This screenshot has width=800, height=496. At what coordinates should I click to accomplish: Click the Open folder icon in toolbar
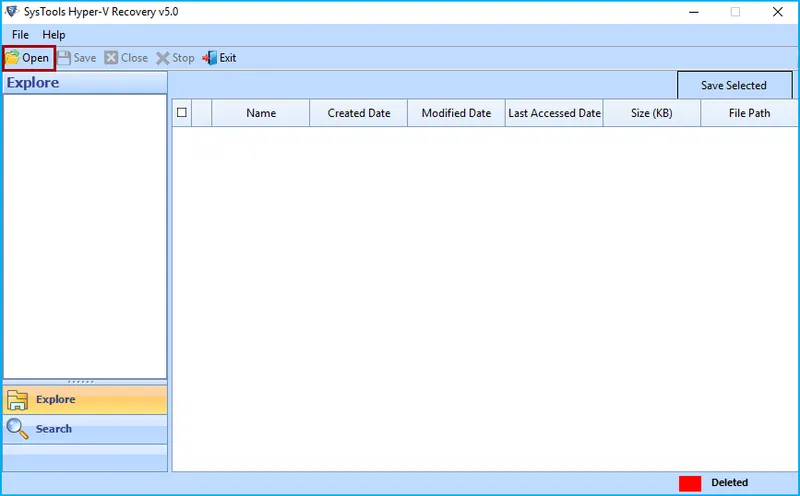[12, 58]
